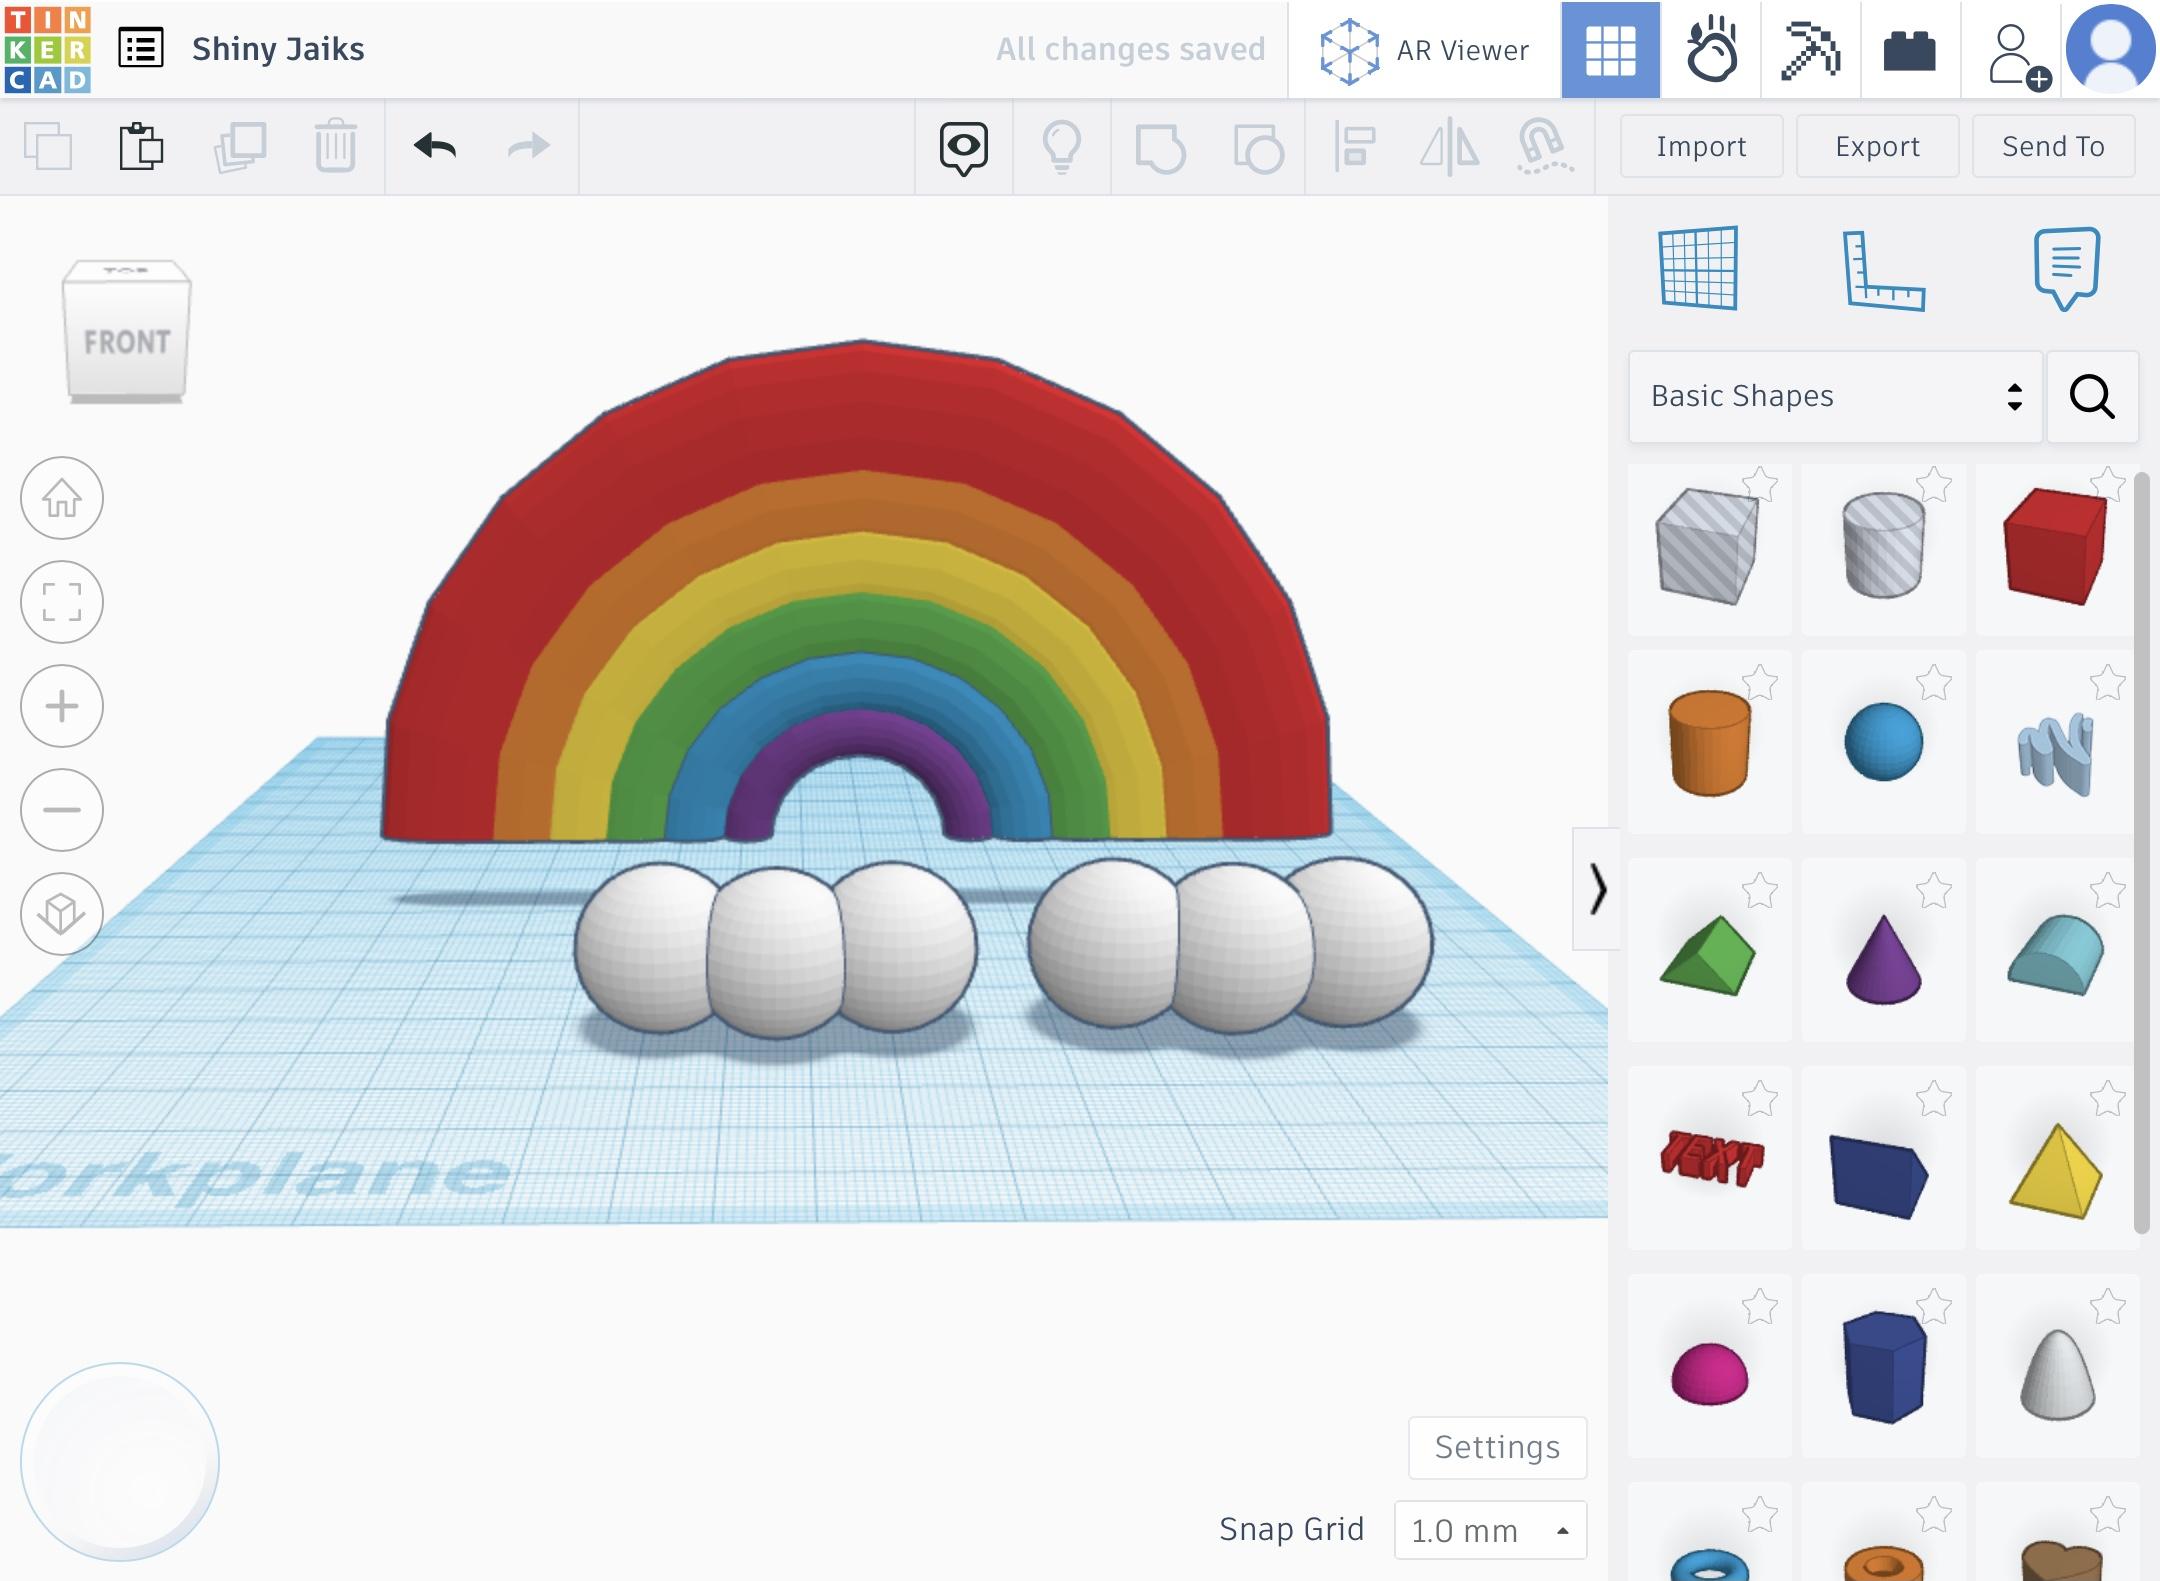Select the Ruler tool icon

[x=1883, y=270]
